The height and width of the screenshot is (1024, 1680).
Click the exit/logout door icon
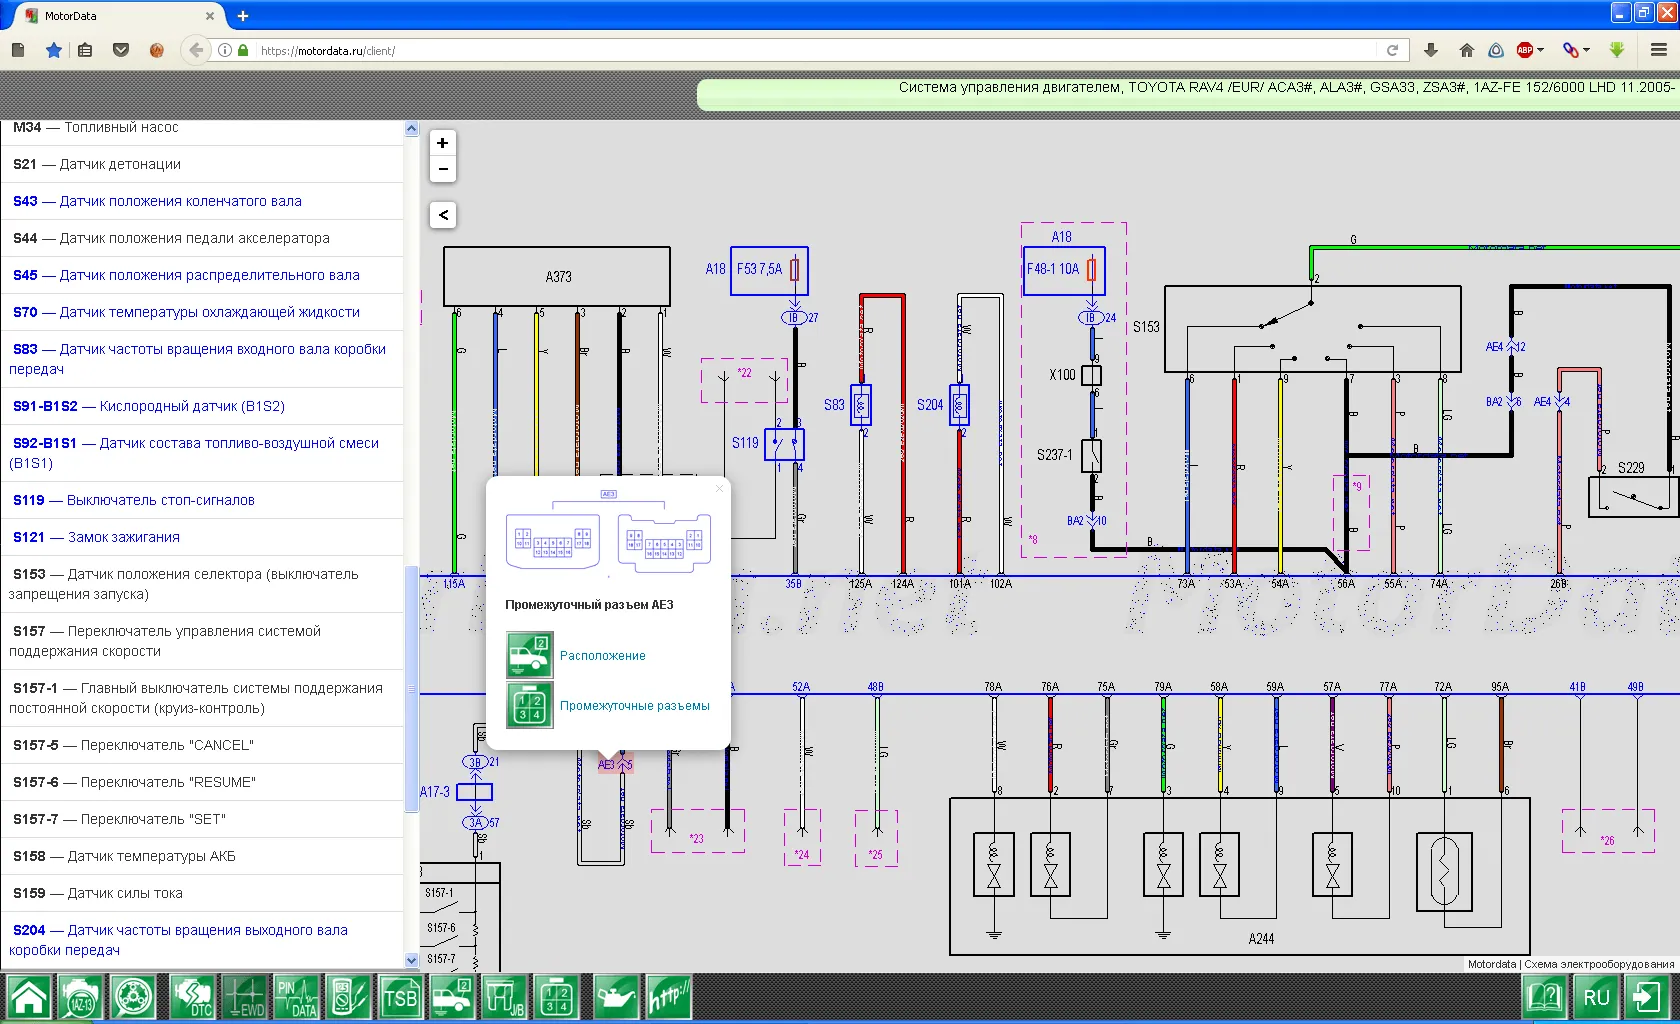(1649, 998)
